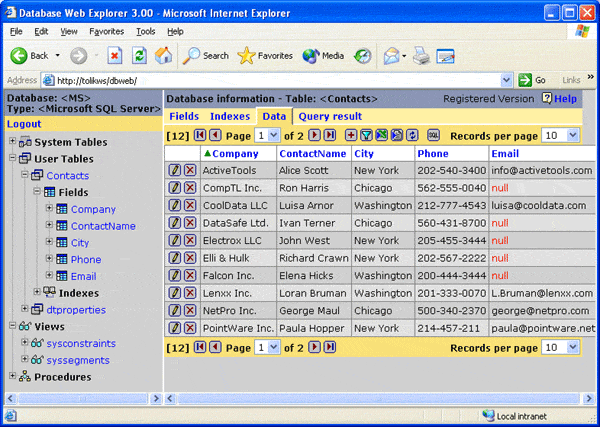
Task: Go to last page in top pager
Action: (x=330, y=135)
